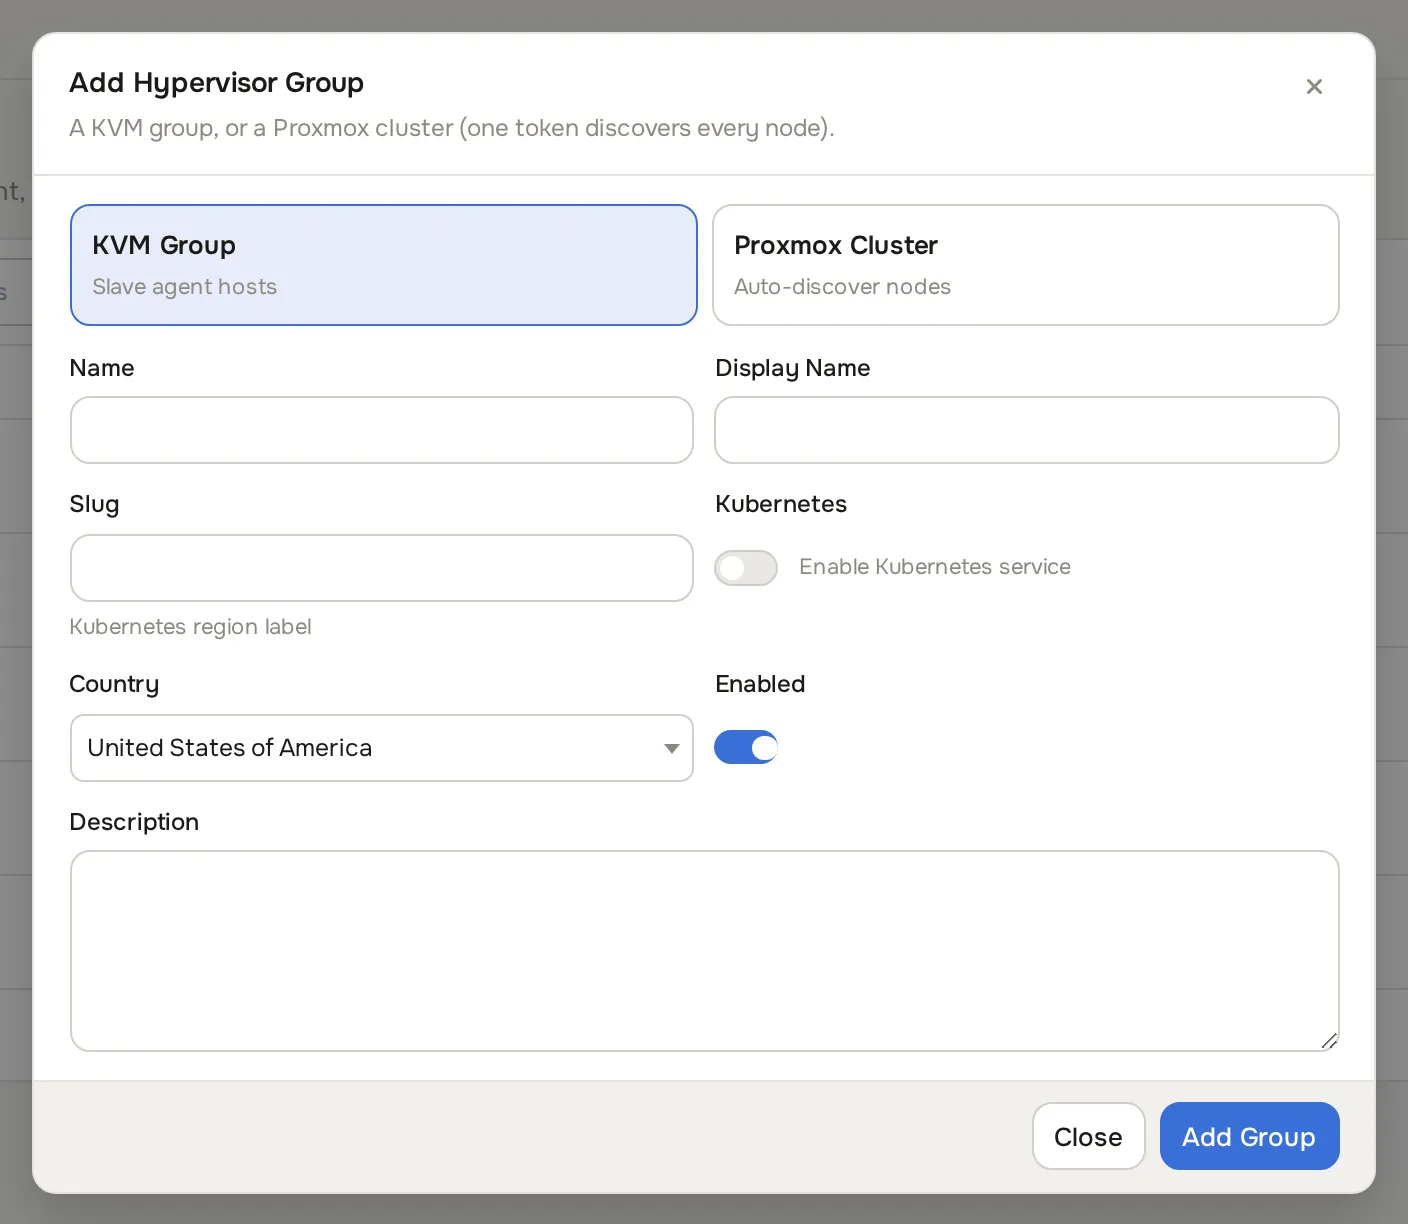
Task: Select the Proxmox Cluster option card
Action: tap(1026, 265)
